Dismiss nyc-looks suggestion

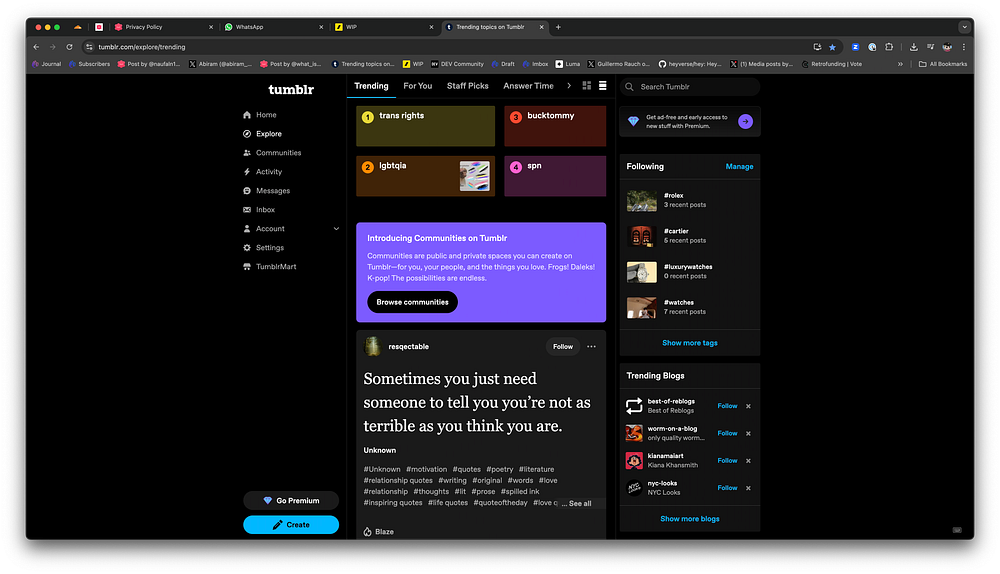[x=748, y=488]
